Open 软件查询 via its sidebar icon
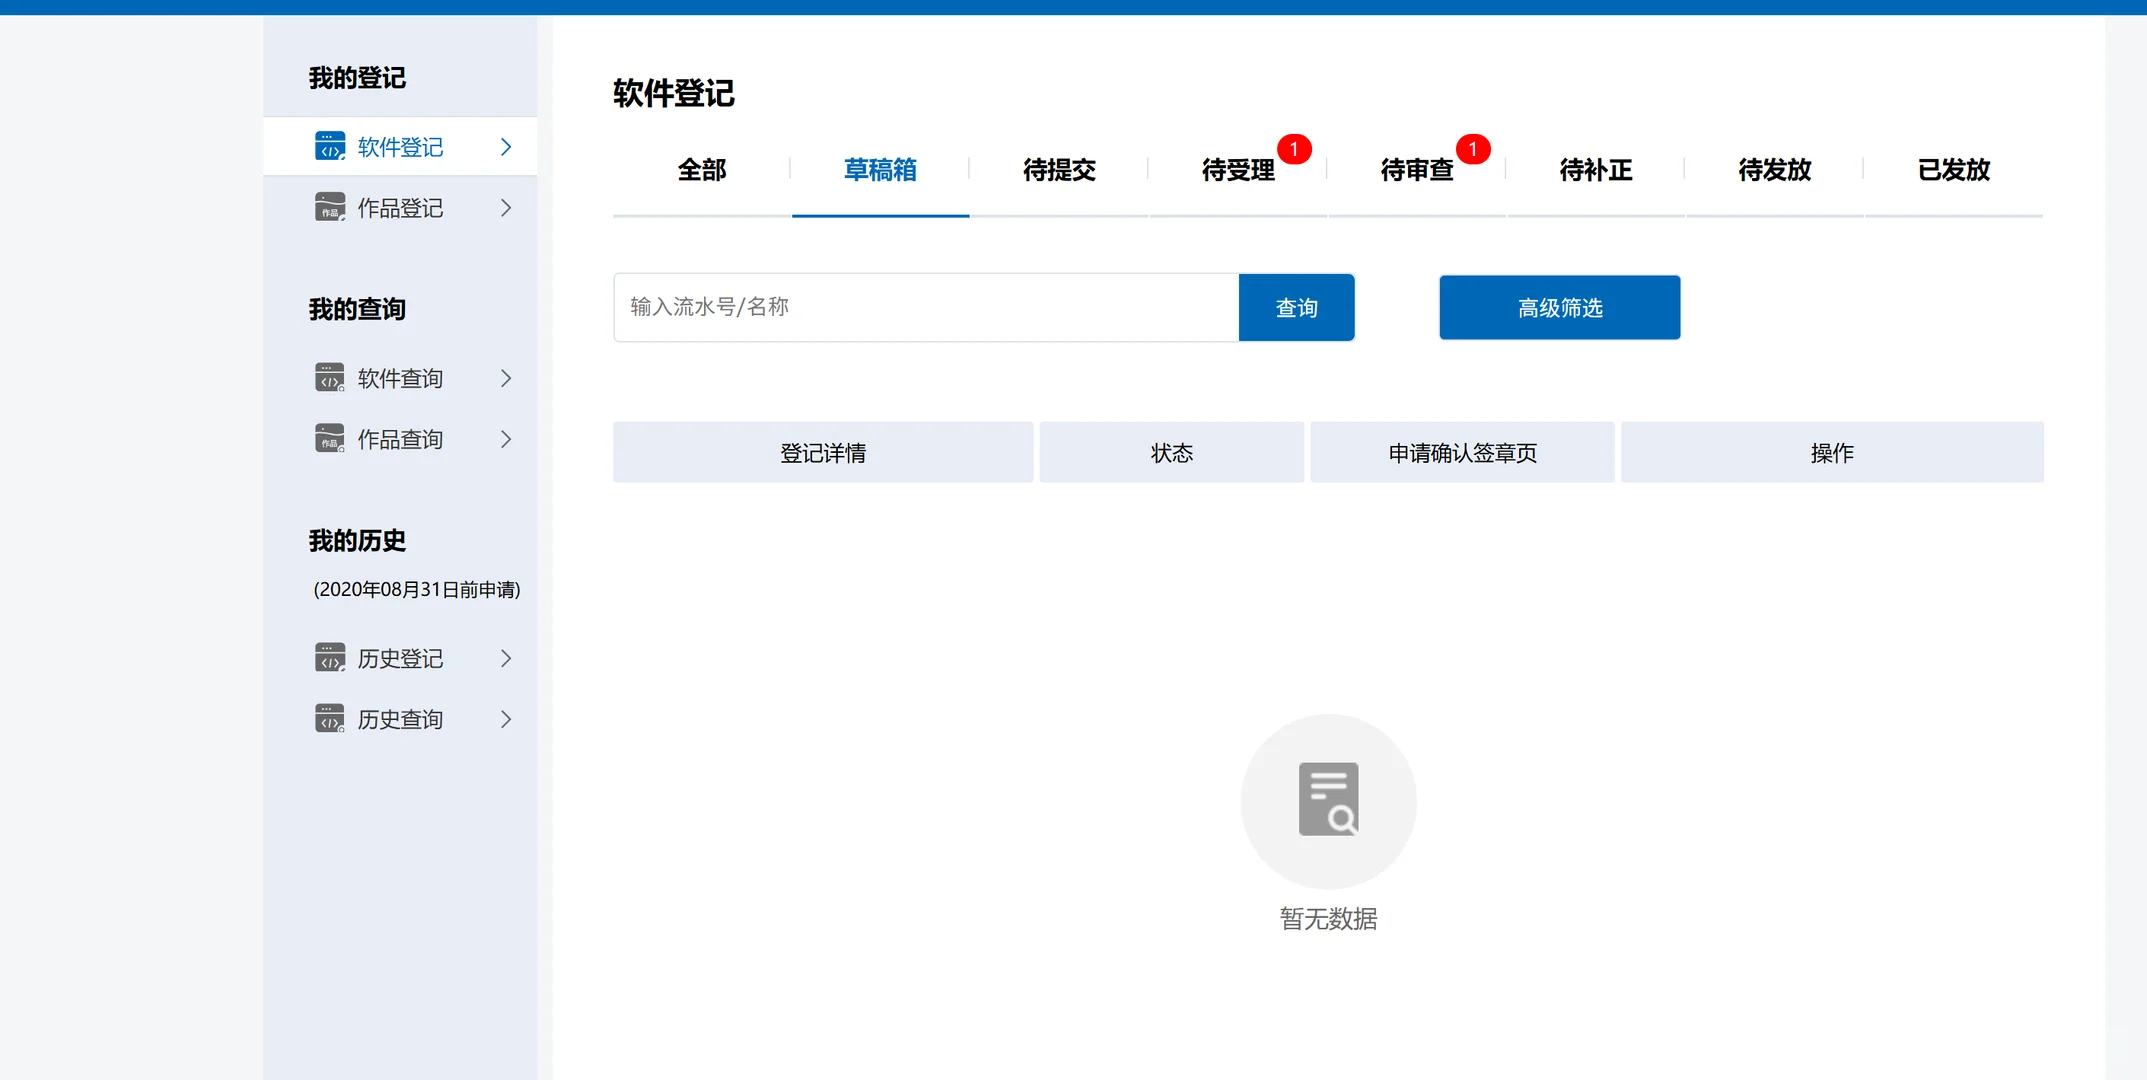The width and height of the screenshot is (2147, 1080). point(329,377)
